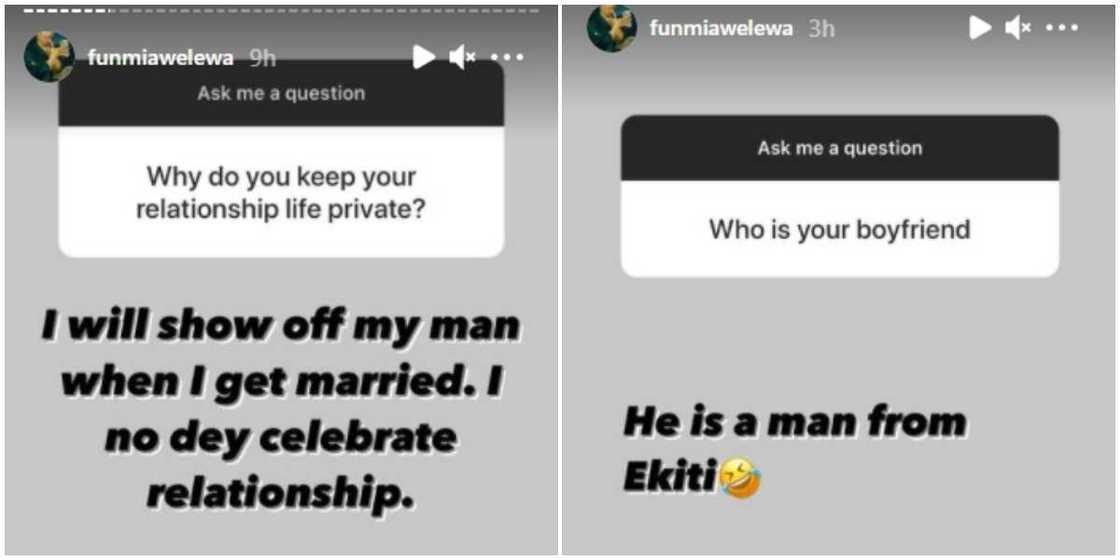Click the 3h timestamp on right story

pyautogui.click(x=821, y=29)
